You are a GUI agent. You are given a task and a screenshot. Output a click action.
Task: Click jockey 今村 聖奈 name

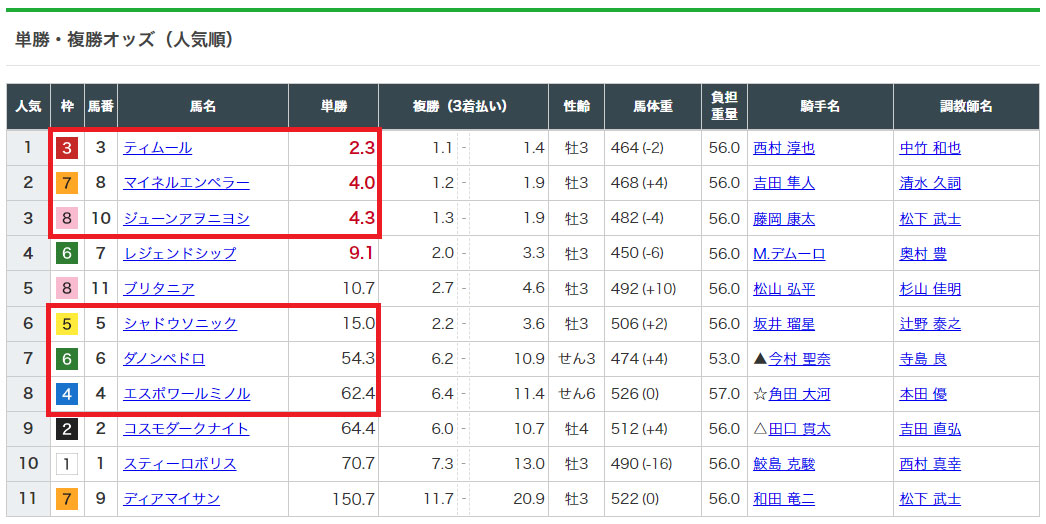pos(798,359)
